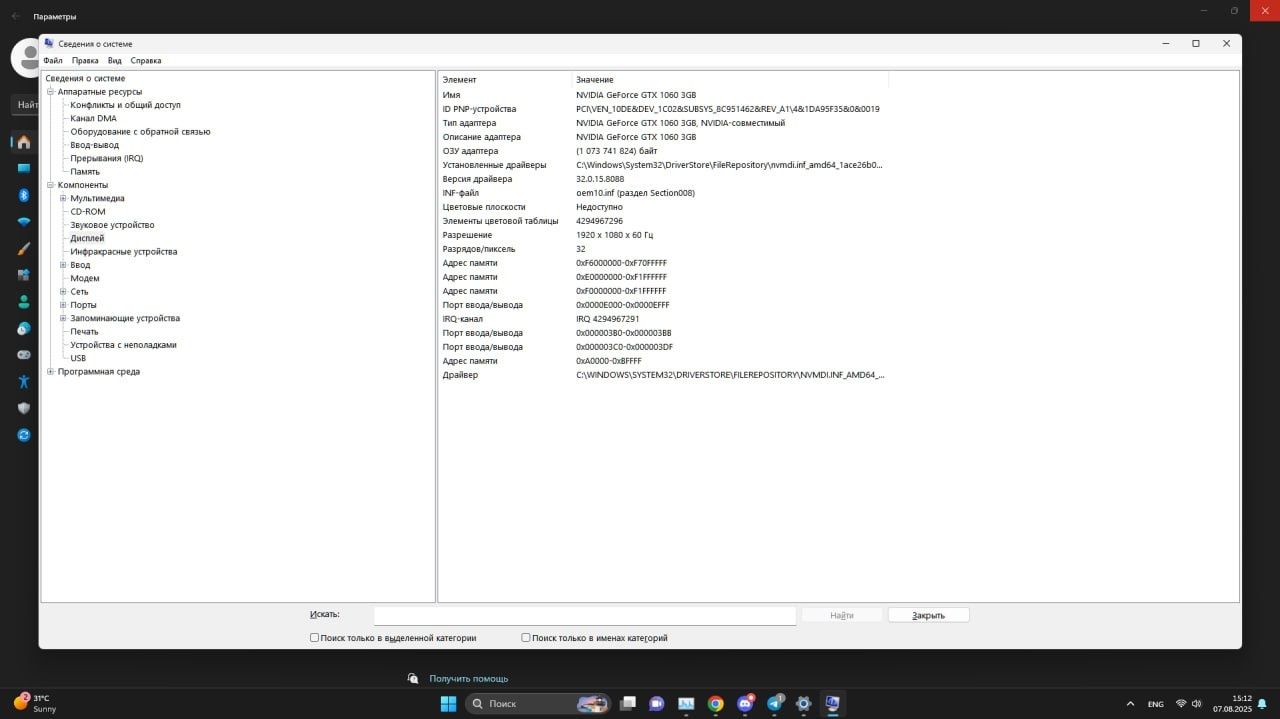Open Gaming controller icon in Settings sidebar
This screenshot has height=719, width=1280.
click(23, 355)
